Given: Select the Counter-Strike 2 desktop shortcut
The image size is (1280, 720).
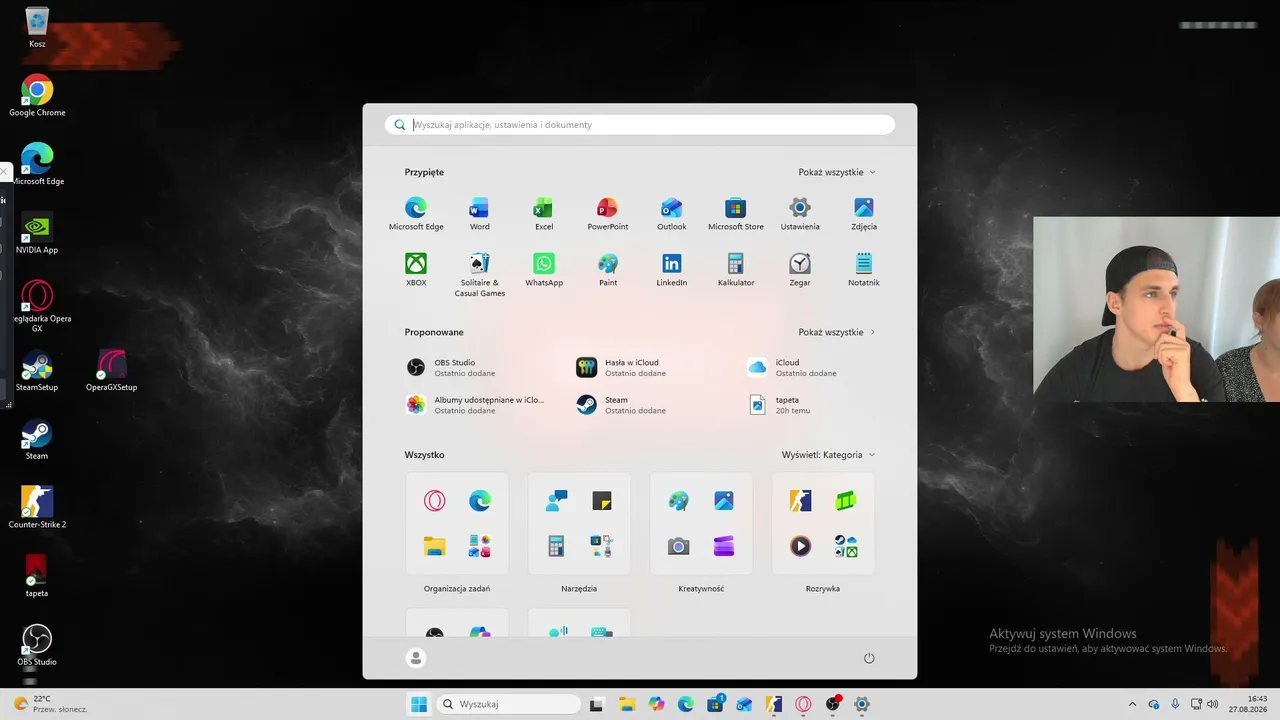Looking at the screenshot, I should pos(37,508).
